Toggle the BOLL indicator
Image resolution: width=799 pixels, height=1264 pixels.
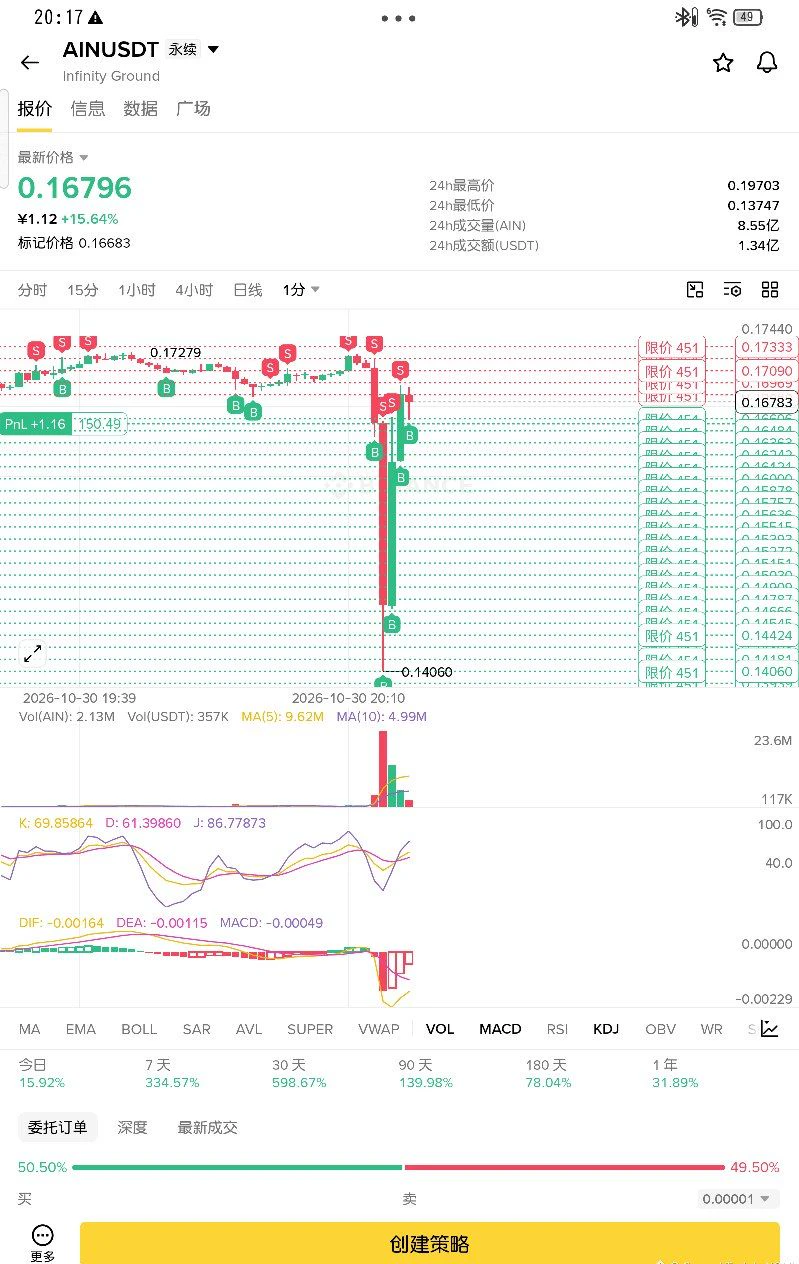pos(139,1029)
